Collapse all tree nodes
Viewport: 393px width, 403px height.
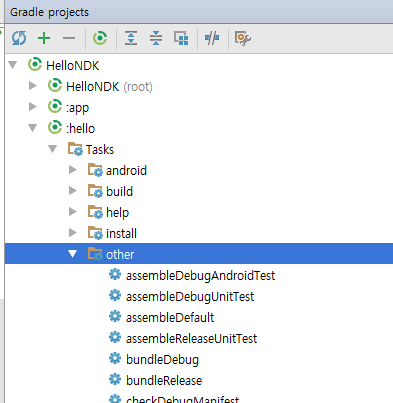pyautogui.click(x=156, y=38)
